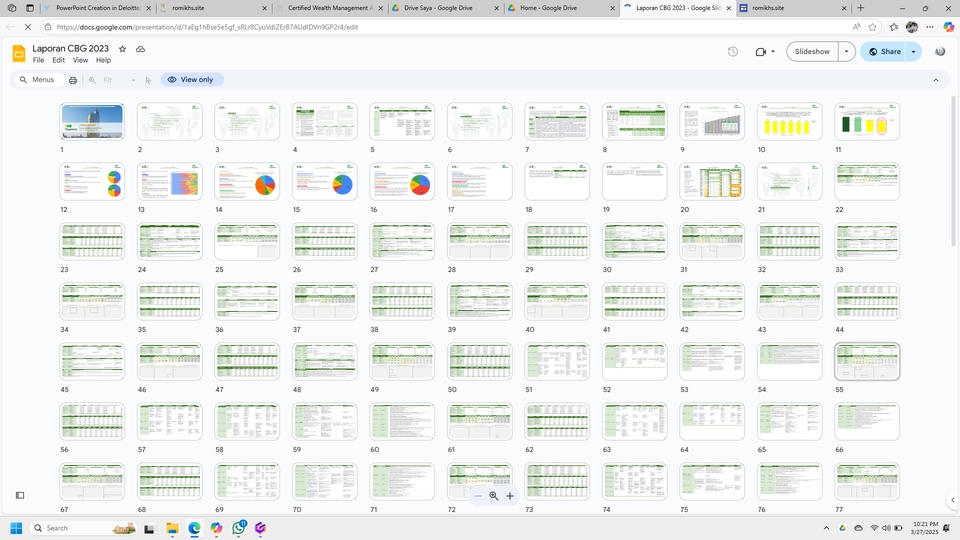Open WhatsApp from the taskbar
The image size is (960, 540).
coord(239,528)
